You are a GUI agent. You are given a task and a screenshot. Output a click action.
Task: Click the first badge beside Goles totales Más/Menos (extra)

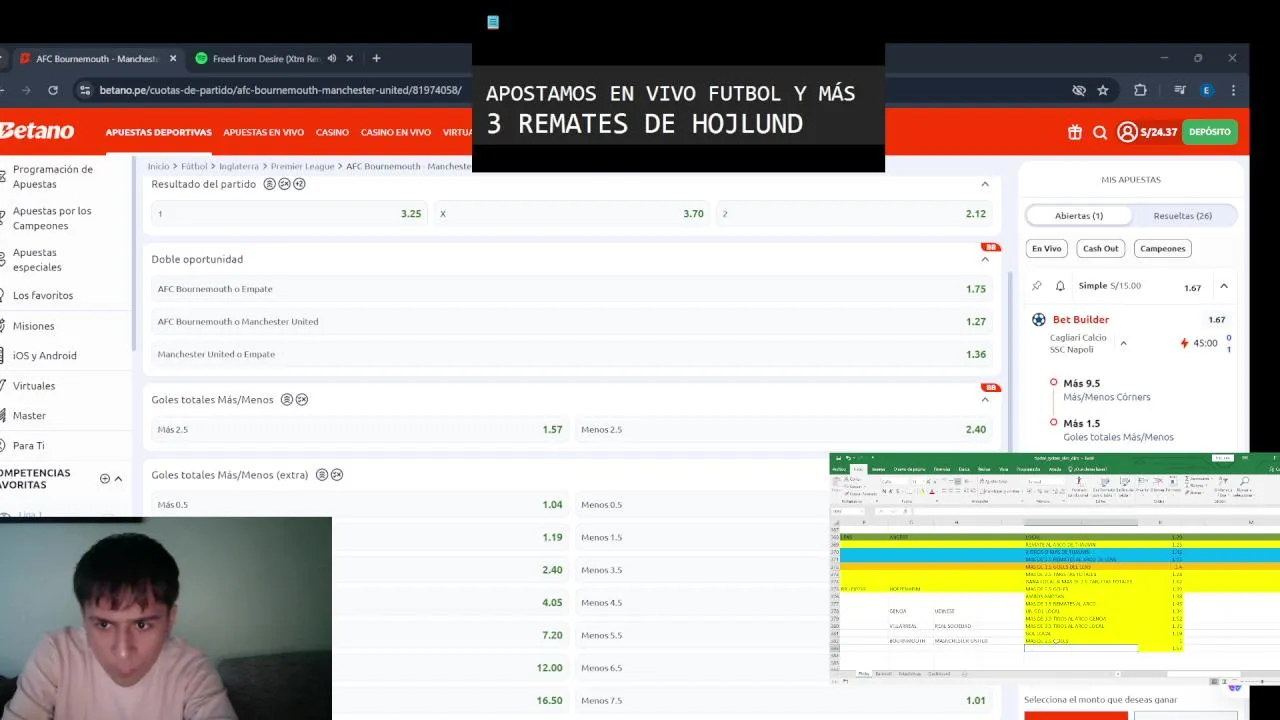coord(321,475)
